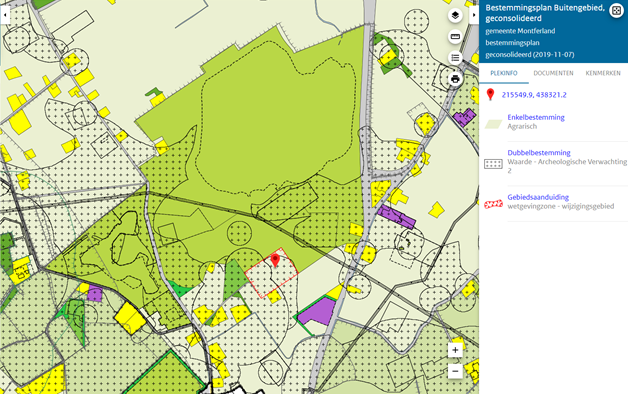
Task: Open the Dubbelbestemming link
Action: pos(539,153)
